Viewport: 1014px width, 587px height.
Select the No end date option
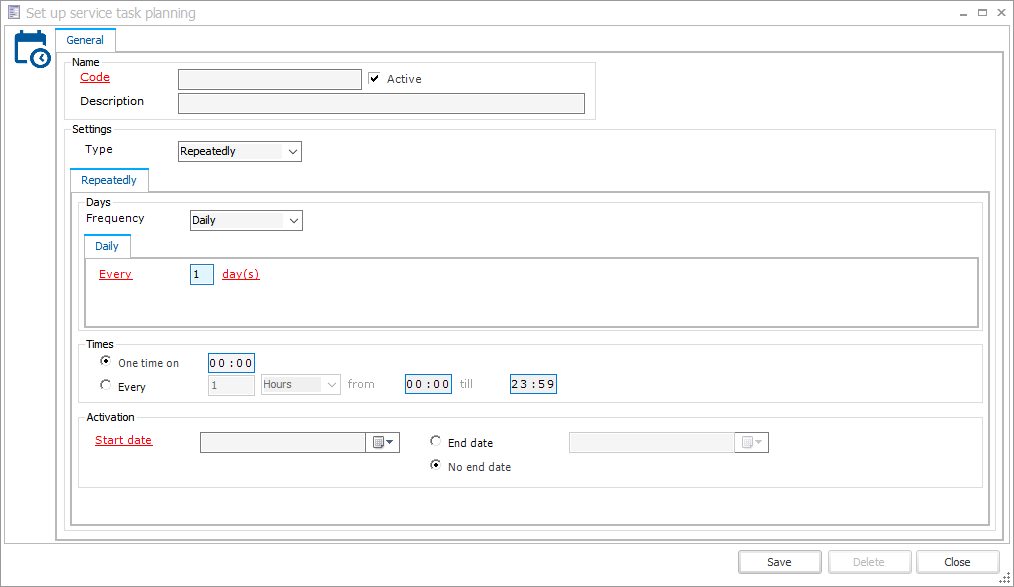pos(435,465)
